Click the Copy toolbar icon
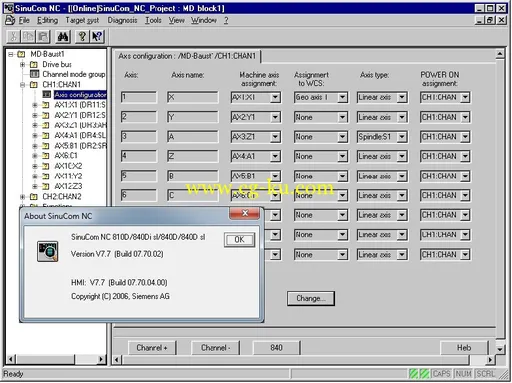The width and height of the screenshot is (512, 383). [x=28, y=36]
